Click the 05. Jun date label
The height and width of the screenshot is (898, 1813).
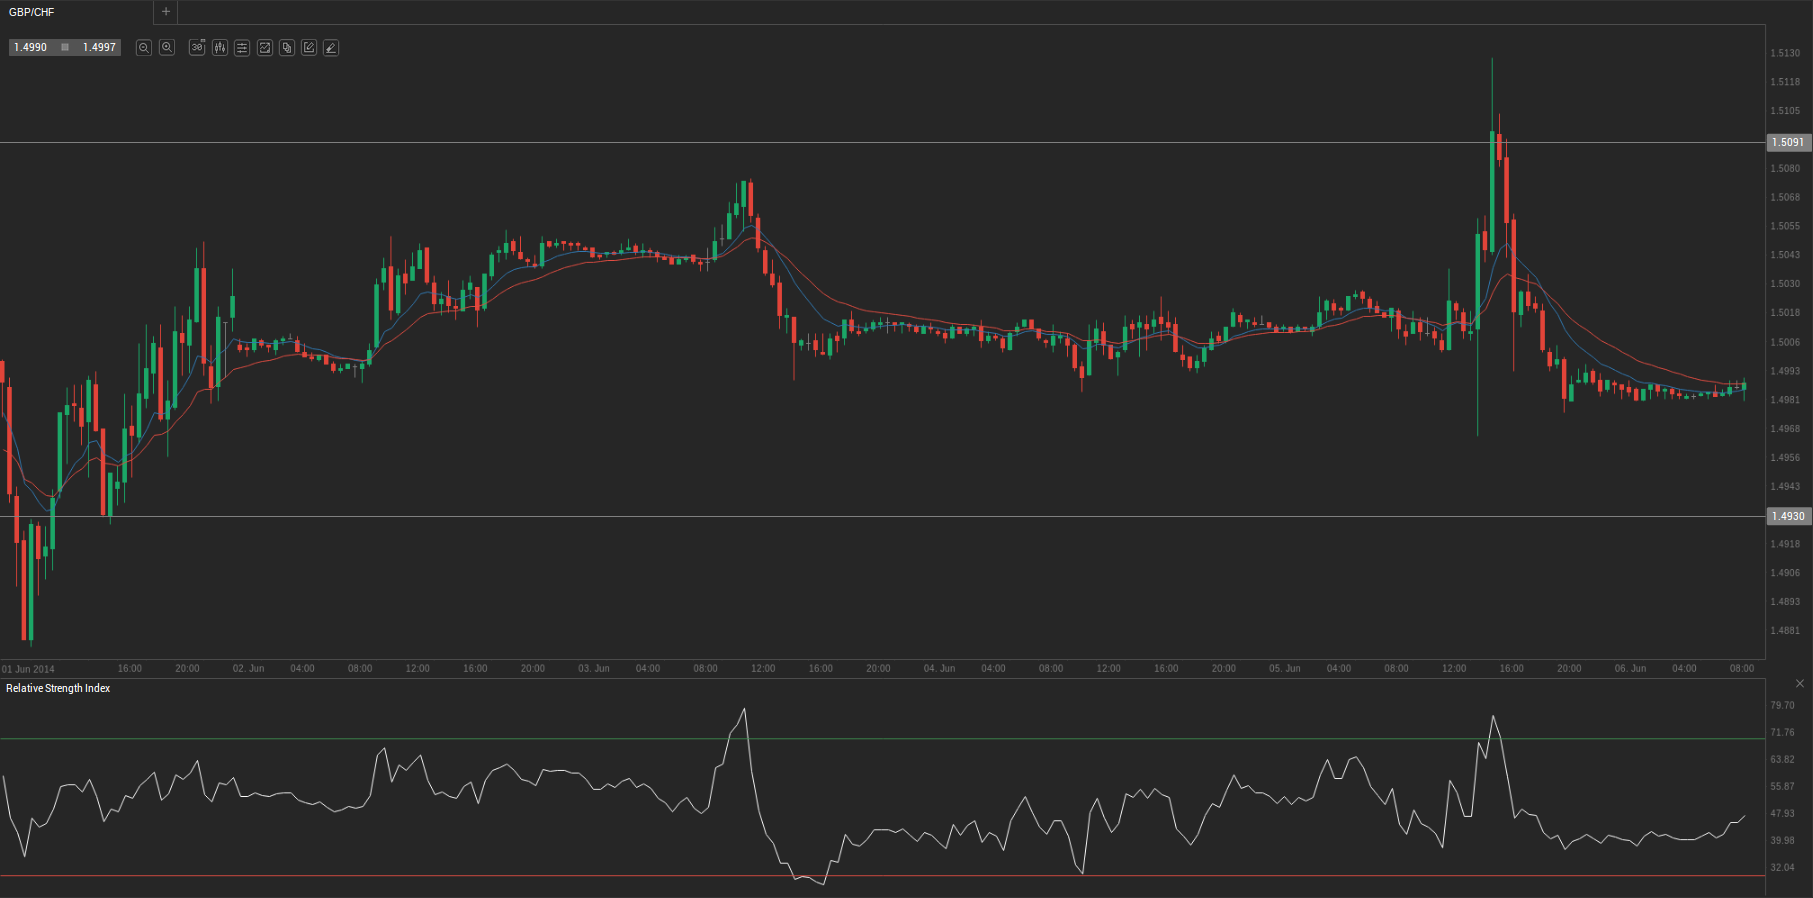coord(1285,668)
